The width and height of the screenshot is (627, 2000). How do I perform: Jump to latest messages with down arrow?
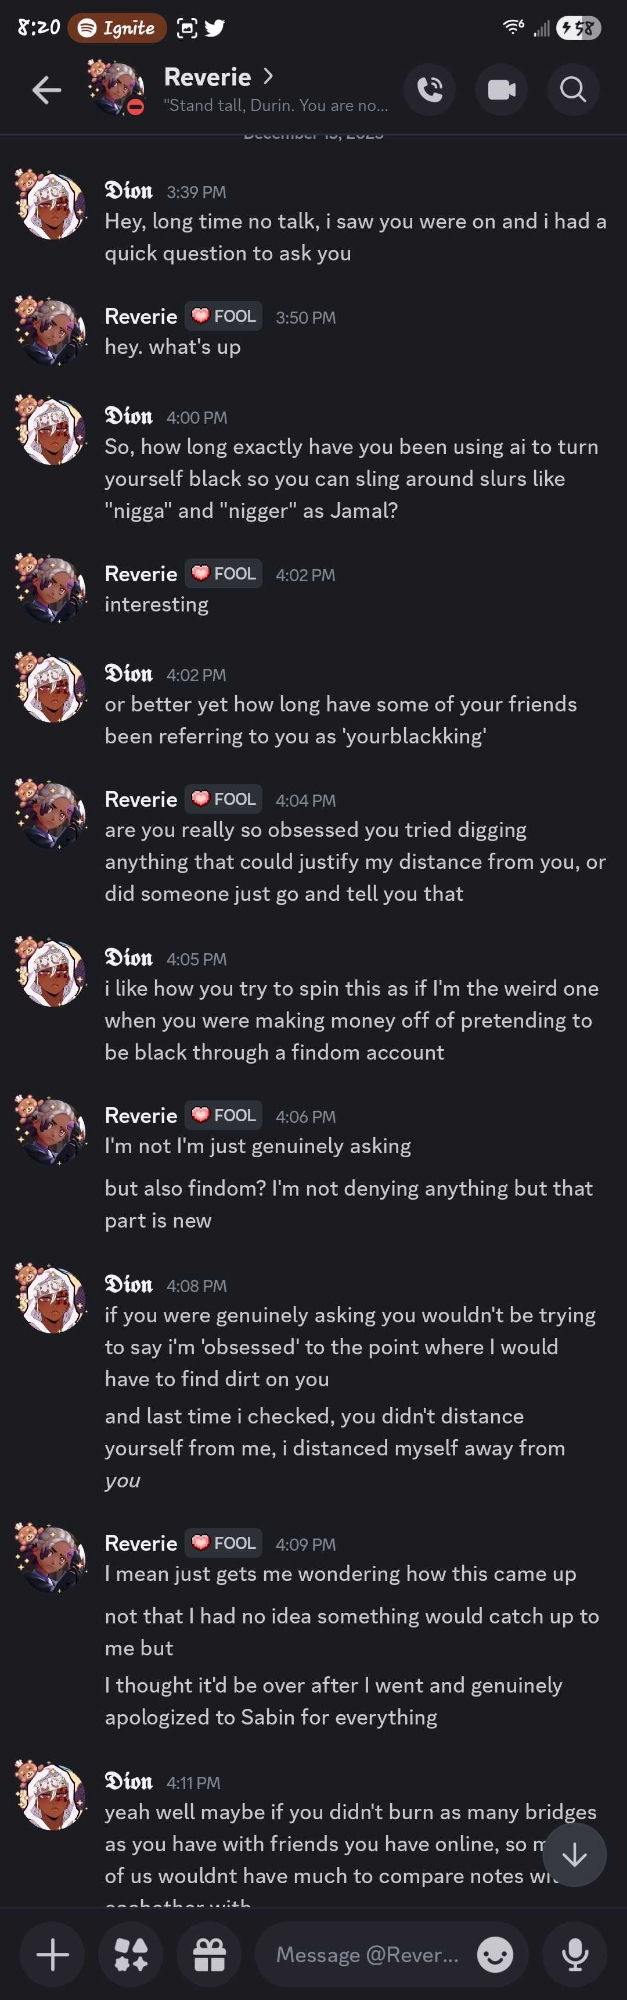[x=574, y=1856]
